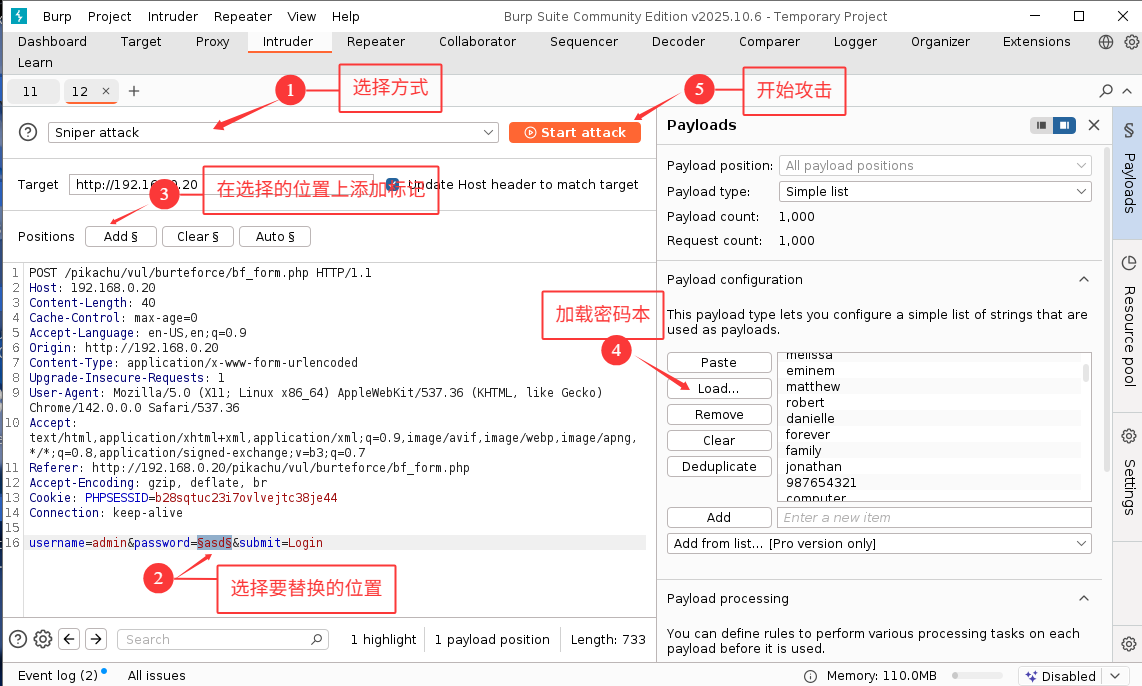Go to the previous search match
The image size is (1142, 686).
tap(69, 639)
